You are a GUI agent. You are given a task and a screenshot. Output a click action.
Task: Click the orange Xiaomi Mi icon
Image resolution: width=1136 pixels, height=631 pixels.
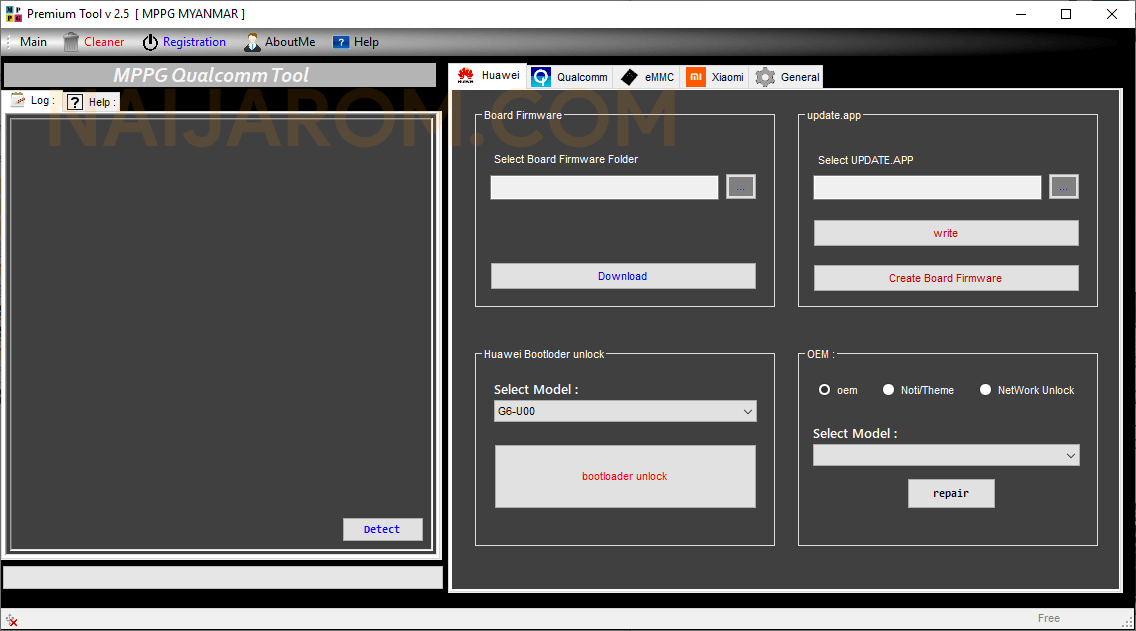coord(696,77)
